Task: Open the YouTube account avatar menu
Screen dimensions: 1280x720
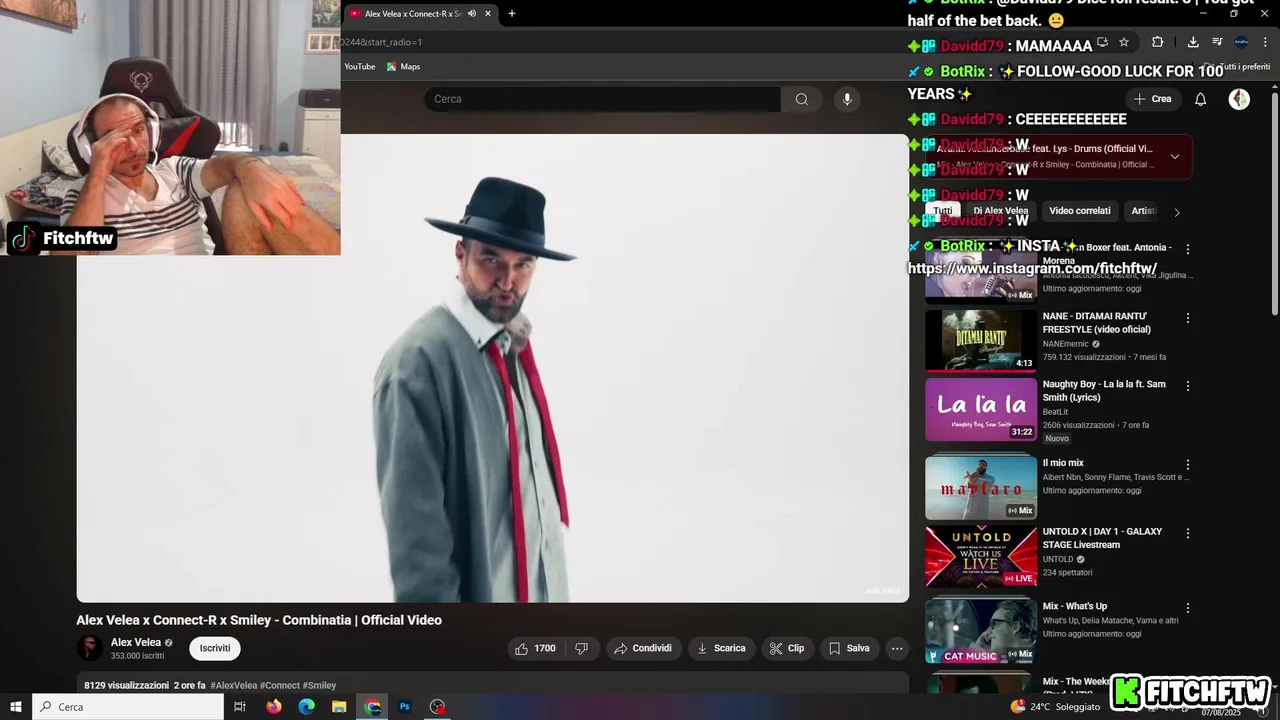Action: pyautogui.click(x=1239, y=99)
